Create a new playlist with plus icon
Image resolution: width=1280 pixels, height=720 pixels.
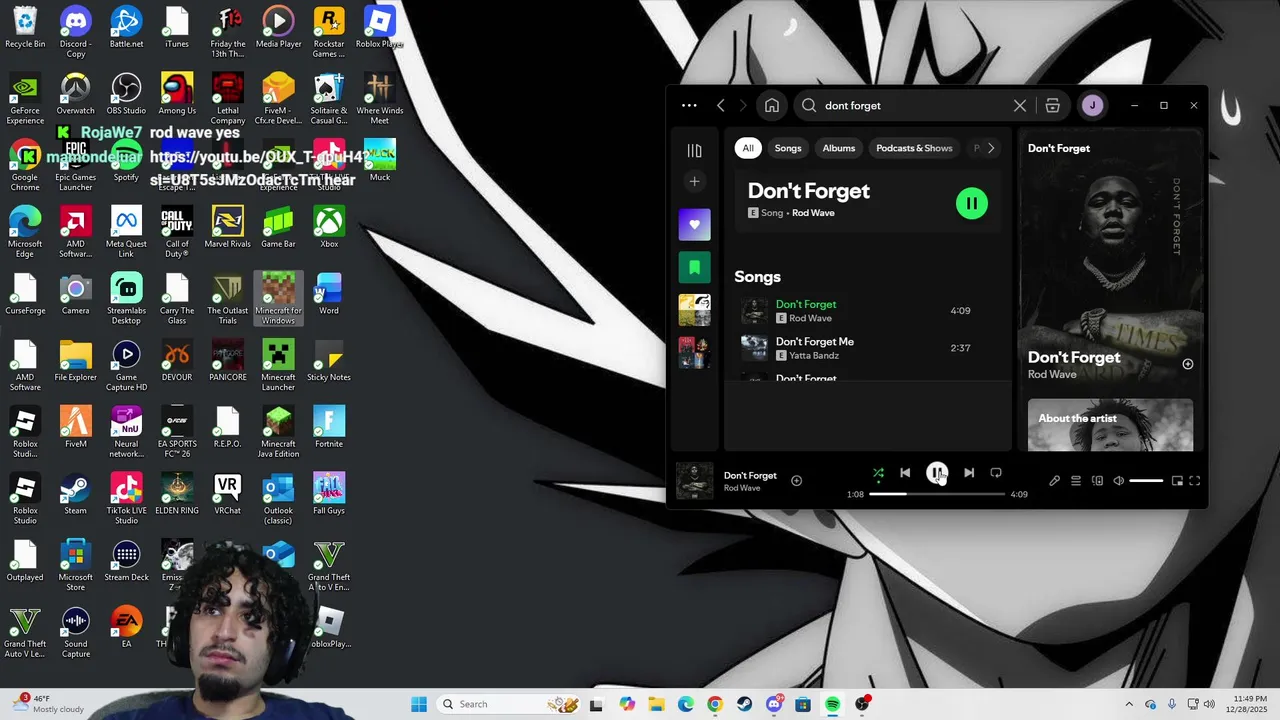point(694,181)
